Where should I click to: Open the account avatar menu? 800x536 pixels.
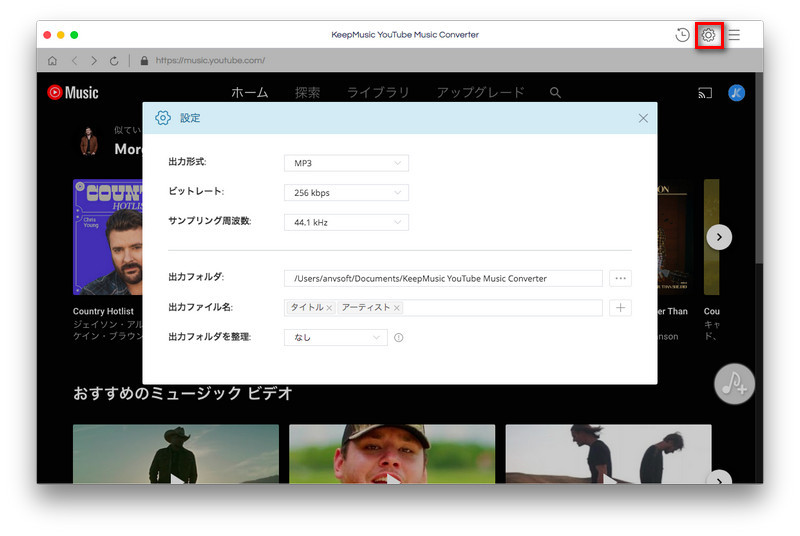point(736,93)
